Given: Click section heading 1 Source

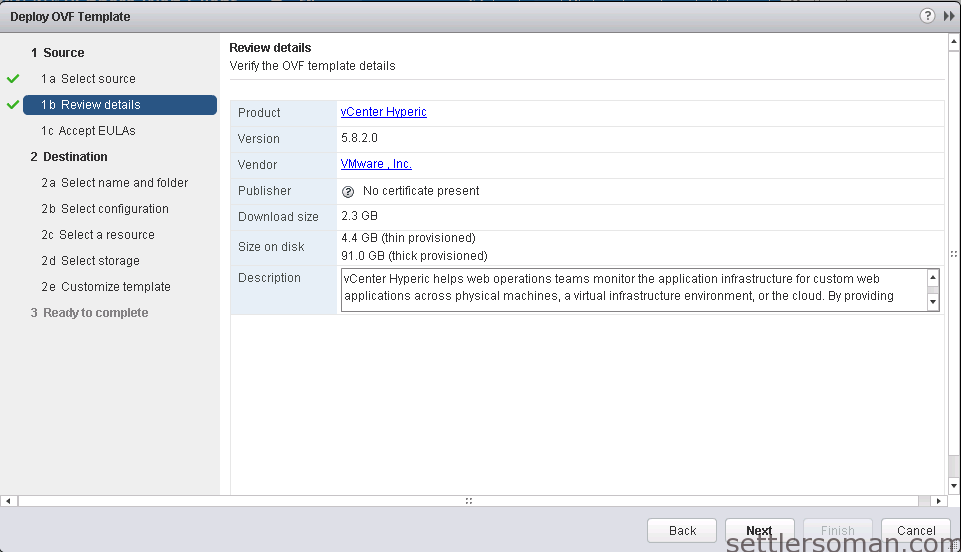Looking at the screenshot, I should pos(58,53).
